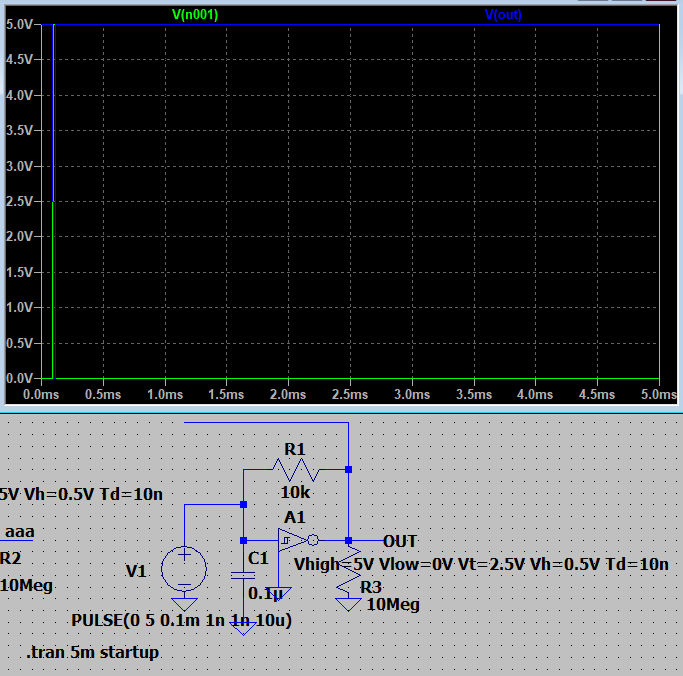The height and width of the screenshot is (676, 683).
Task: Click the ground symbol below V1
Action: pos(184,604)
